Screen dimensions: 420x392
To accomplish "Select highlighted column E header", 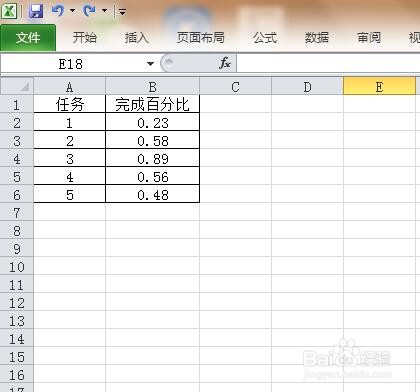I will click(379, 87).
